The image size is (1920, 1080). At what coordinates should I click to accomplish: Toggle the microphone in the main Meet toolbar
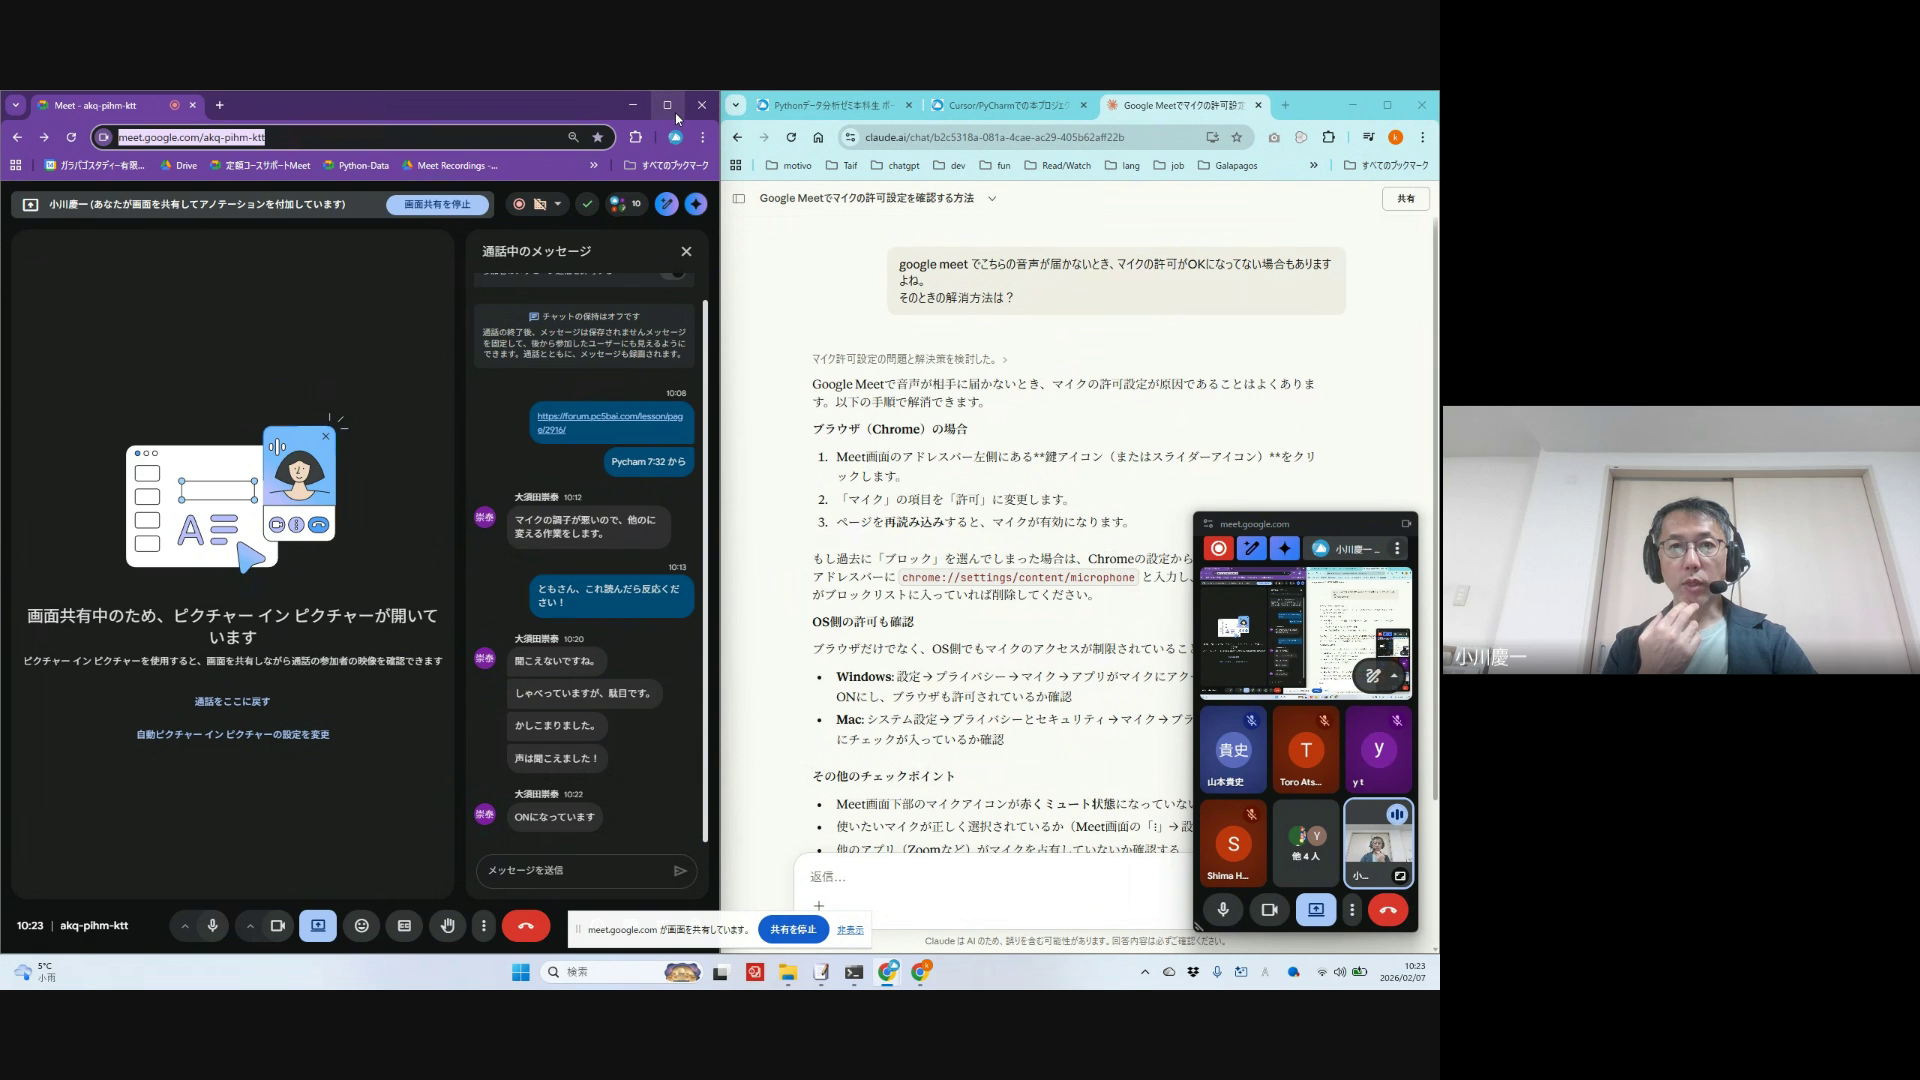pyautogui.click(x=213, y=926)
